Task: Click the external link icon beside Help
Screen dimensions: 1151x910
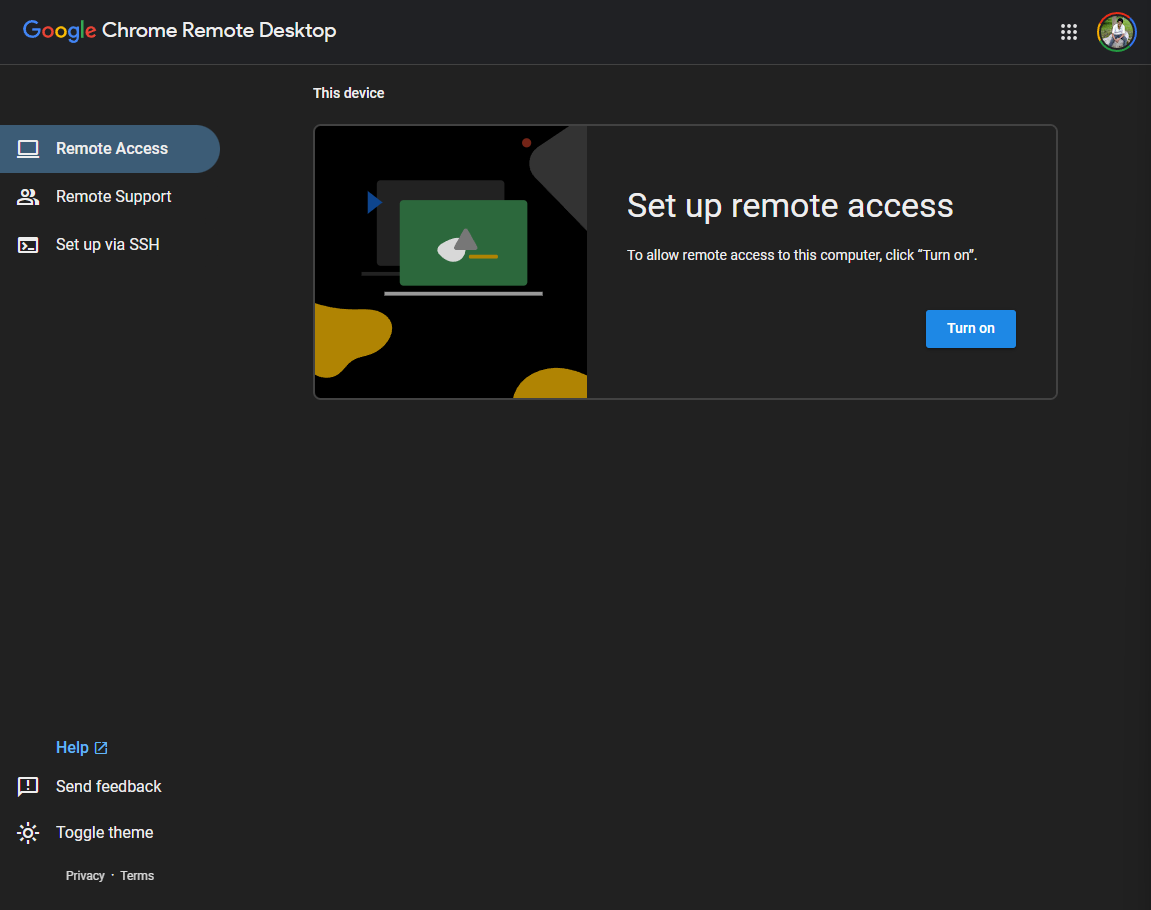Action: (x=101, y=748)
